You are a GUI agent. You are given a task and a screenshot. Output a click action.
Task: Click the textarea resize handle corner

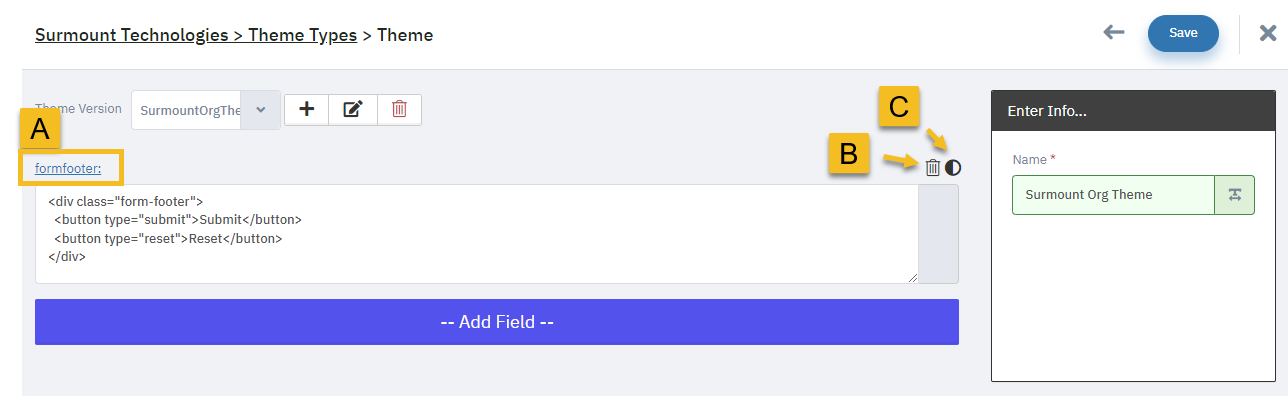click(913, 278)
